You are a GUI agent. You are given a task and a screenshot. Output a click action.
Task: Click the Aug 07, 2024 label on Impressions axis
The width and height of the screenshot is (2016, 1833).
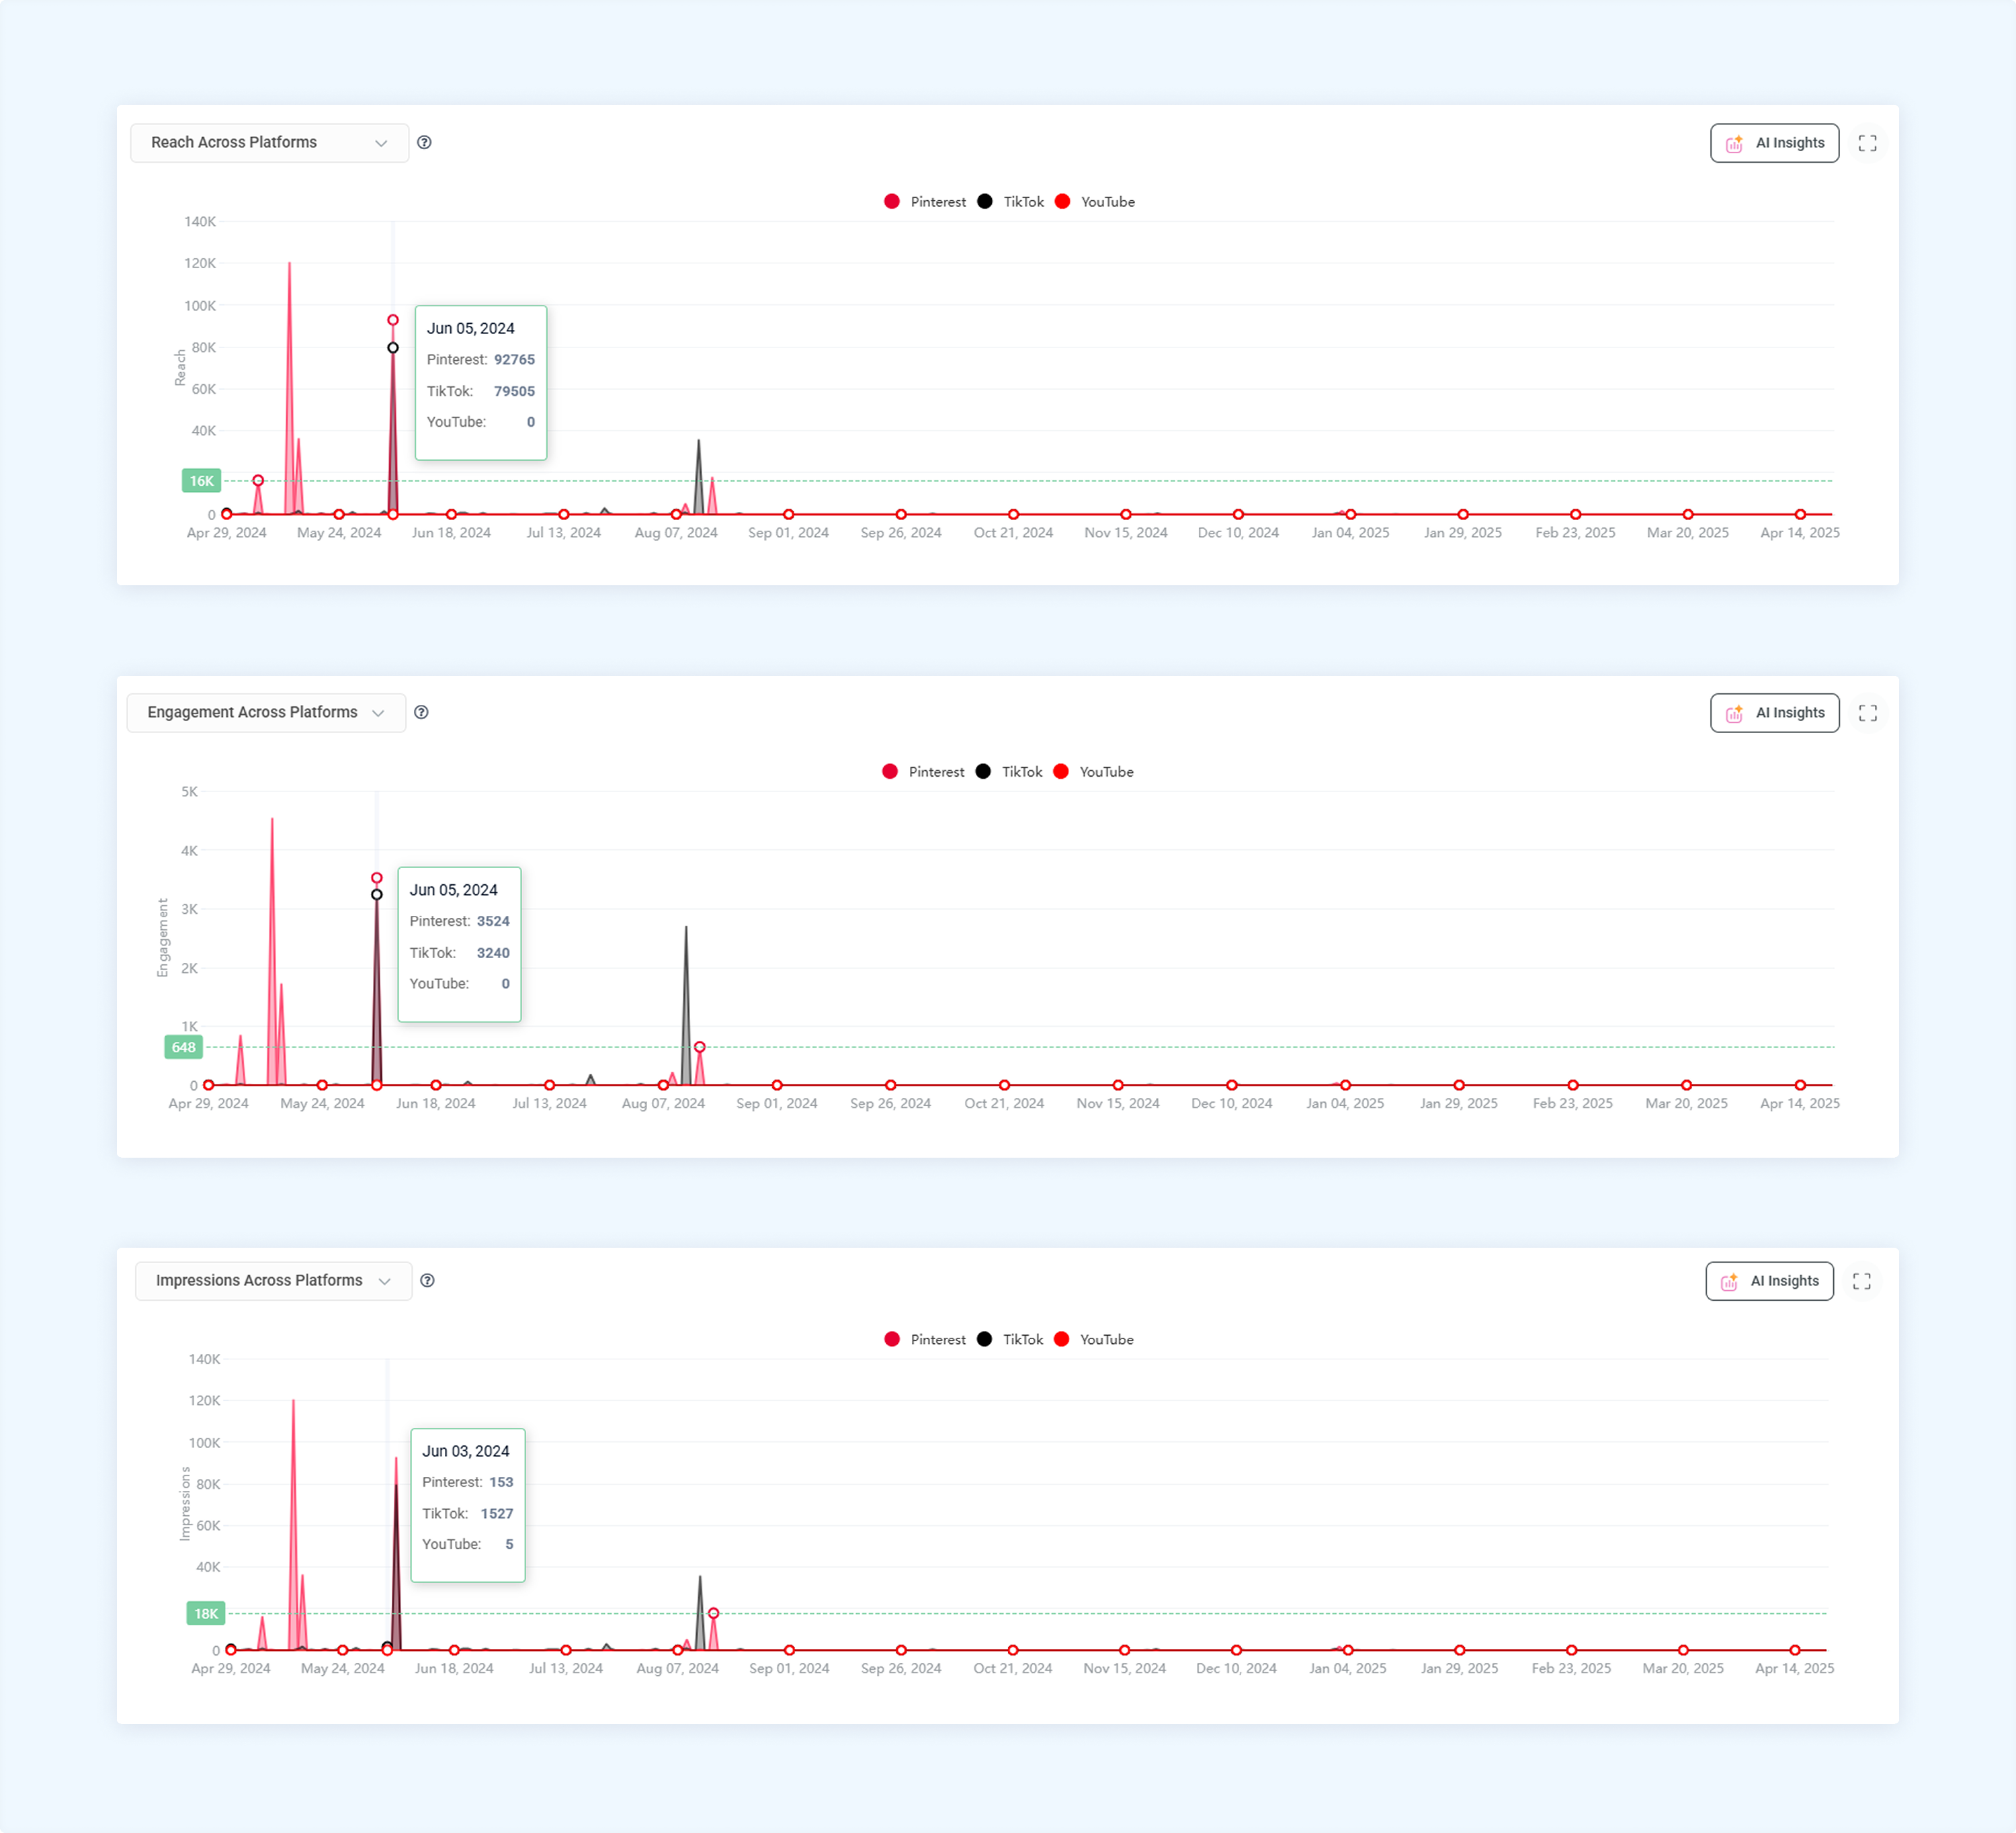[x=678, y=1668]
